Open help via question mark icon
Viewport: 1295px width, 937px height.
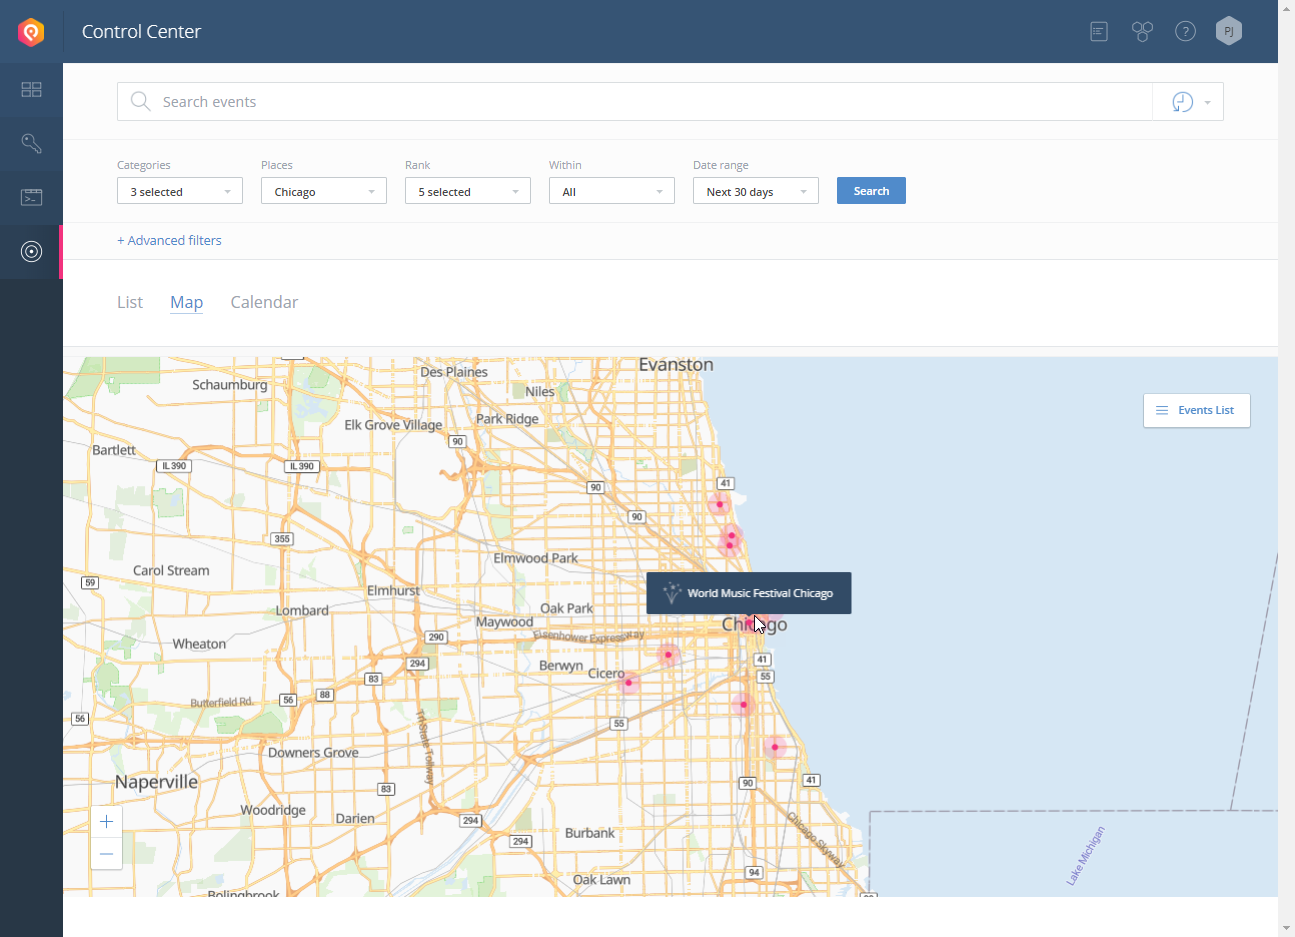click(1185, 32)
